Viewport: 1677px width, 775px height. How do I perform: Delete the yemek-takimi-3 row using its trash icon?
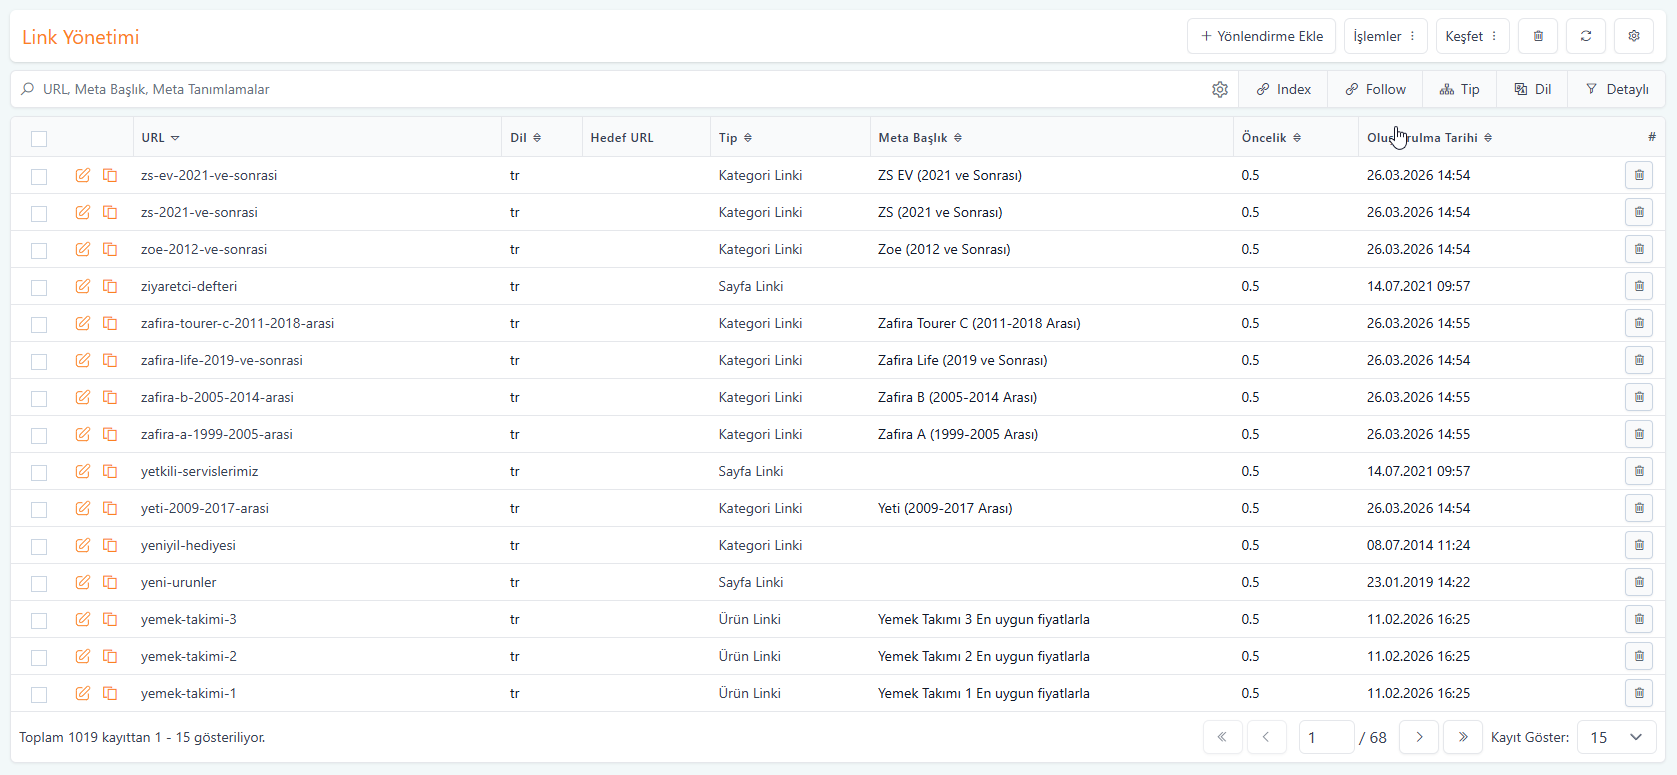(x=1638, y=619)
